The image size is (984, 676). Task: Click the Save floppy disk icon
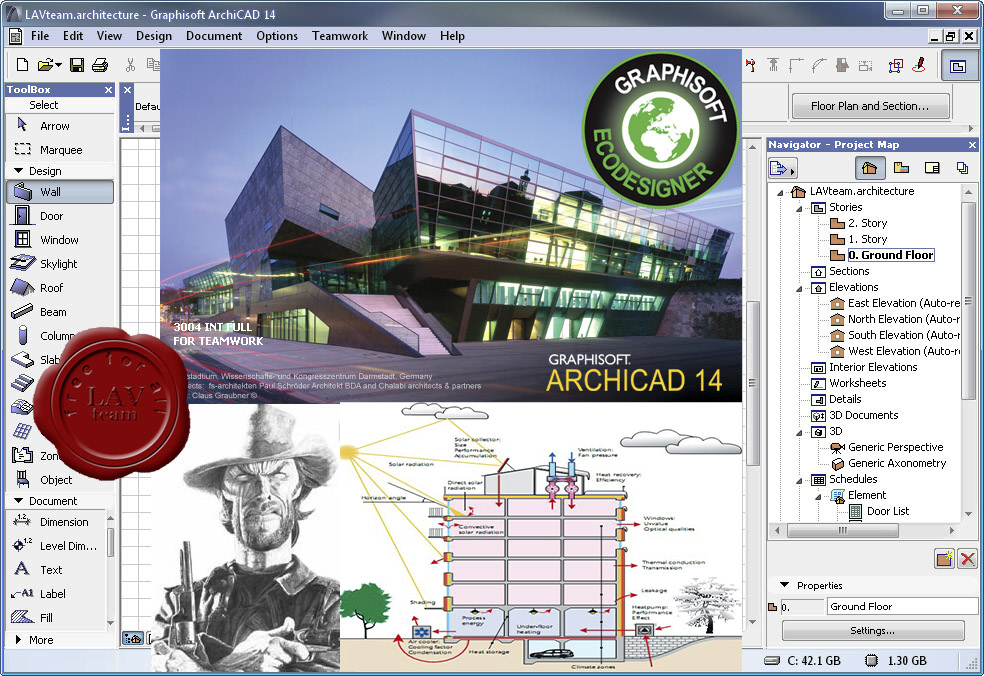pyautogui.click(x=77, y=65)
